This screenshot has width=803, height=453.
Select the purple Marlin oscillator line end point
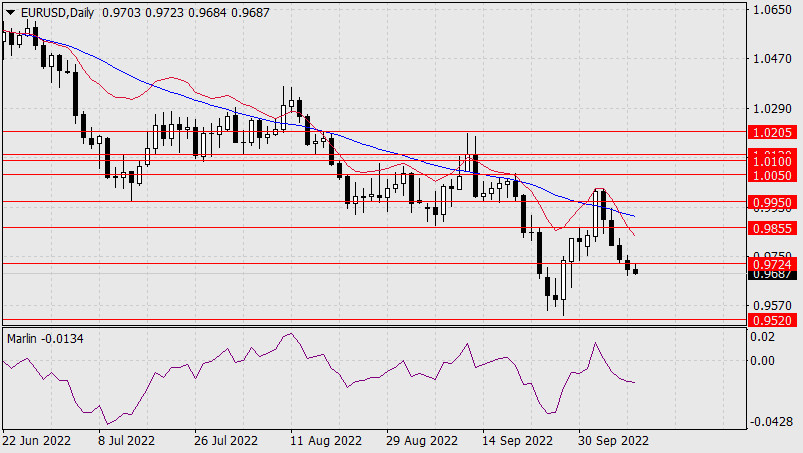635,382
